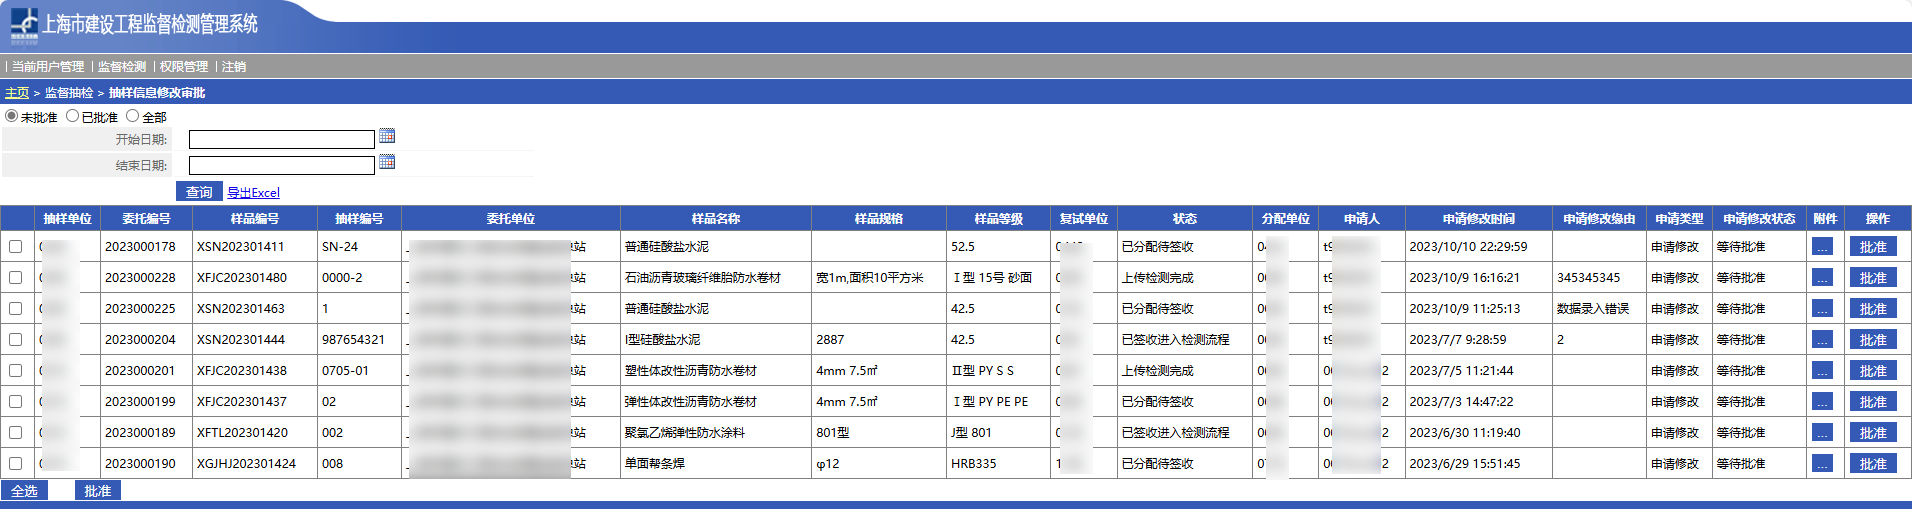Screen dimensions: 1912x512
Task: Open attachment icon for sample 2023000228
Action: tap(1822, 278)
